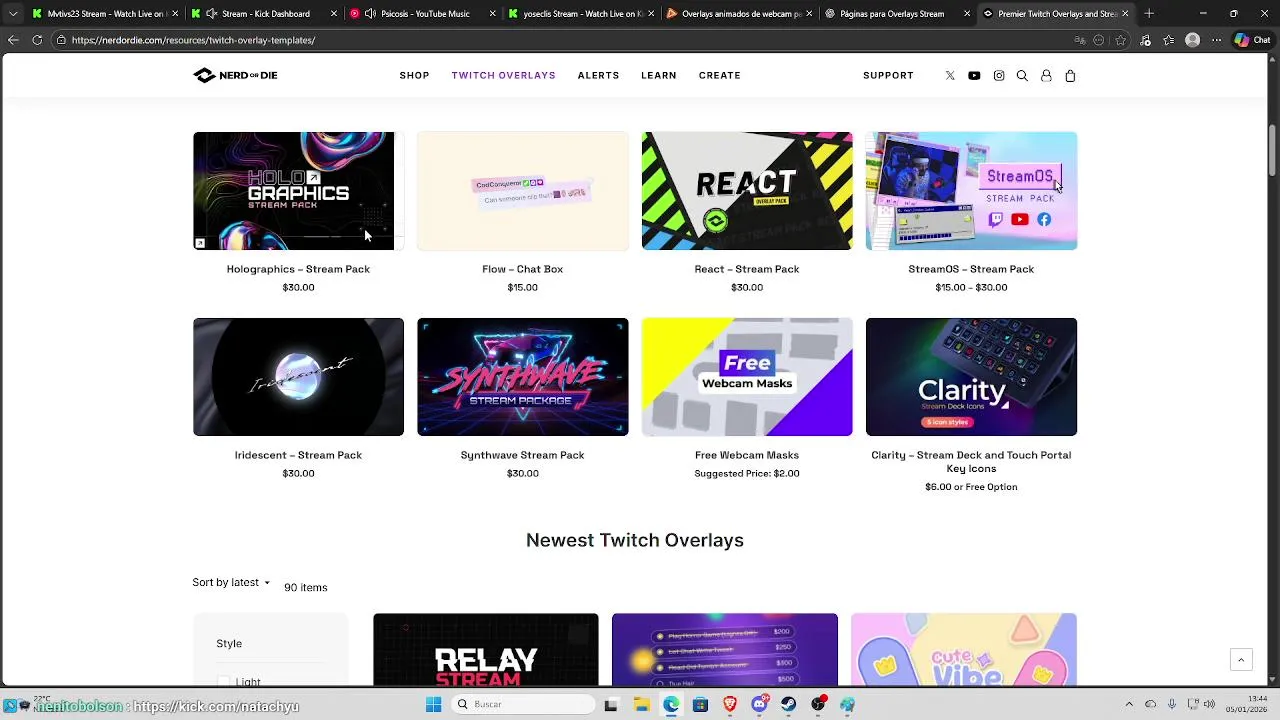This screenshot has height=720, width=1280.
Task: Open OBS Studio from taskbar
Action: point(818,704)
